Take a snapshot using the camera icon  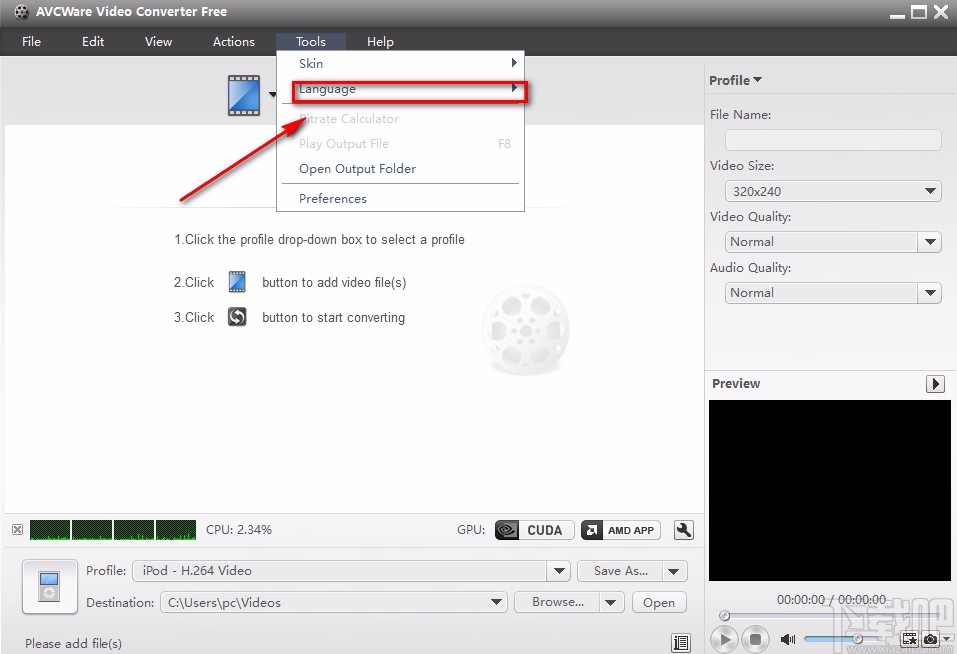pyautogui.click(x=930, y=639)
